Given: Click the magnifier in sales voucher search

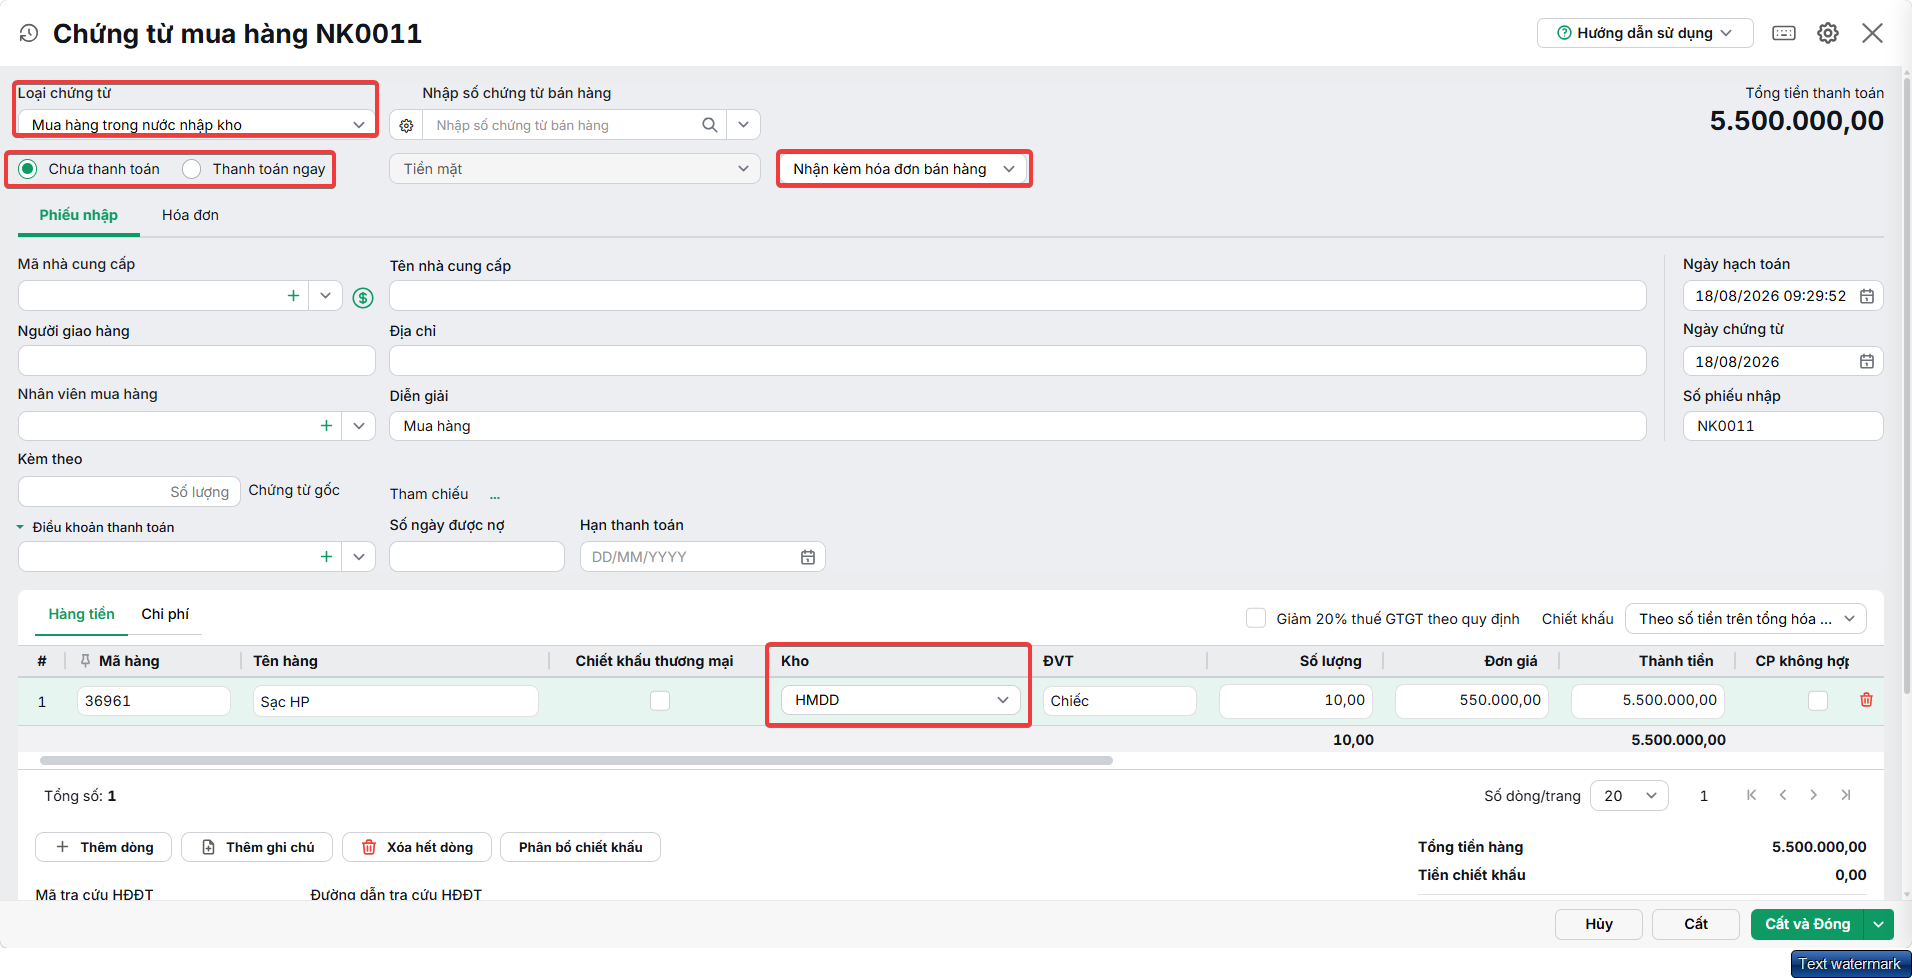Looking at the screenshot, I should [x=710, y=125].
